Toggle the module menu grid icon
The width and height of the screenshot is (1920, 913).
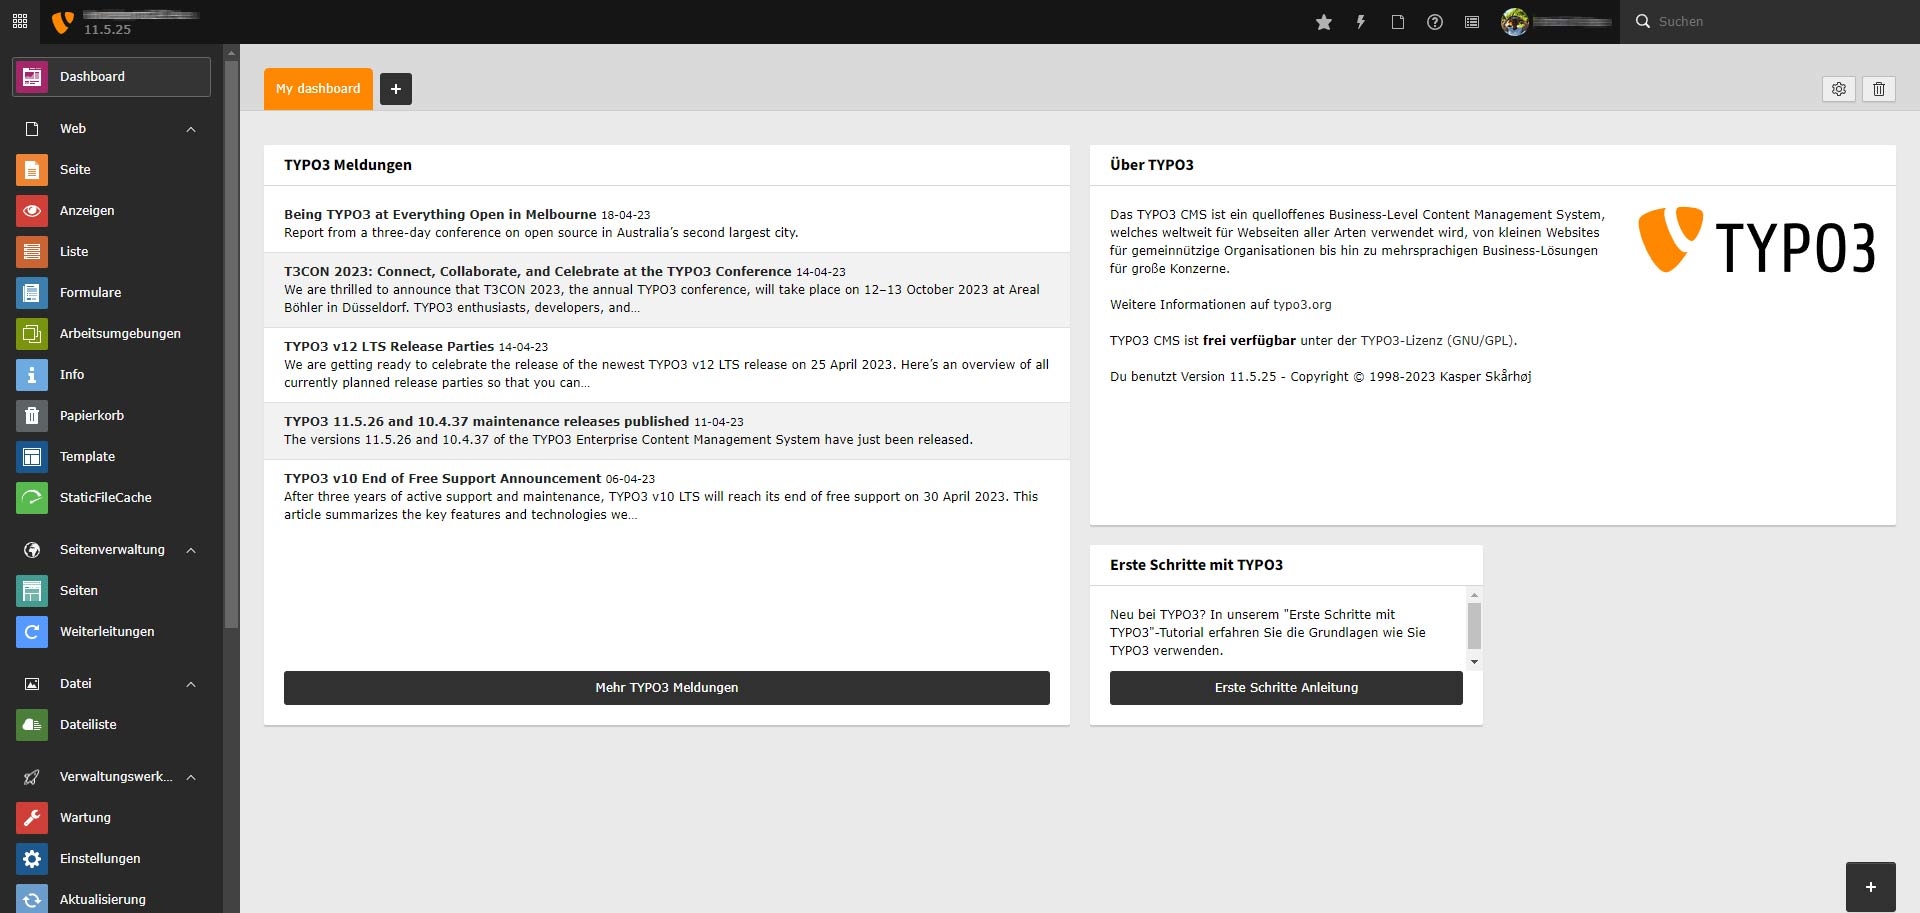click(20, 21)
